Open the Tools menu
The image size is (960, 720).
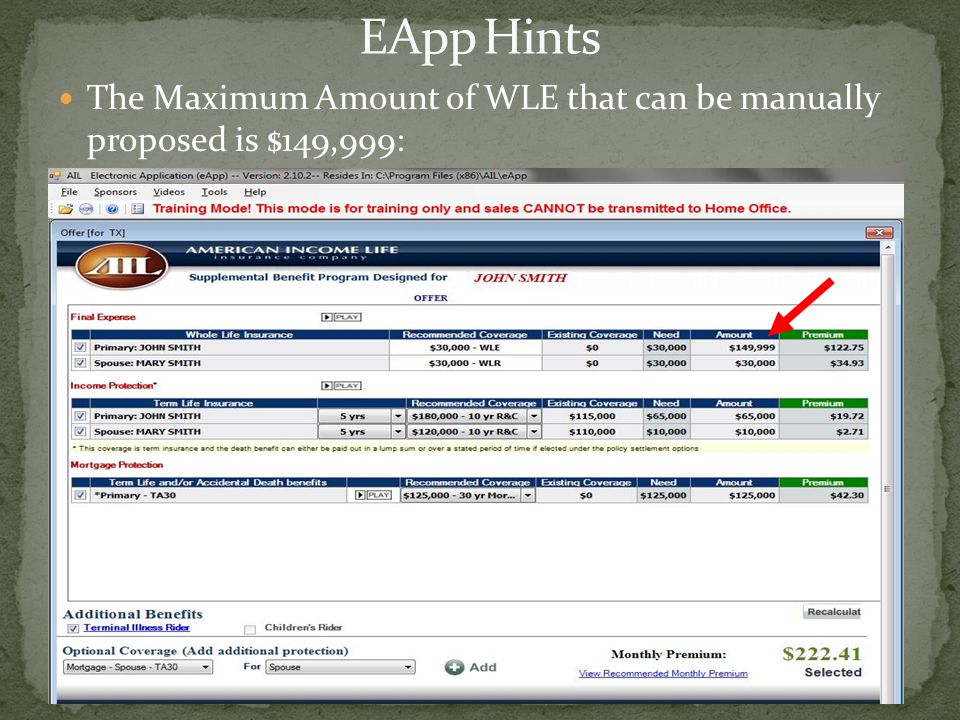(x=214, y=192)
